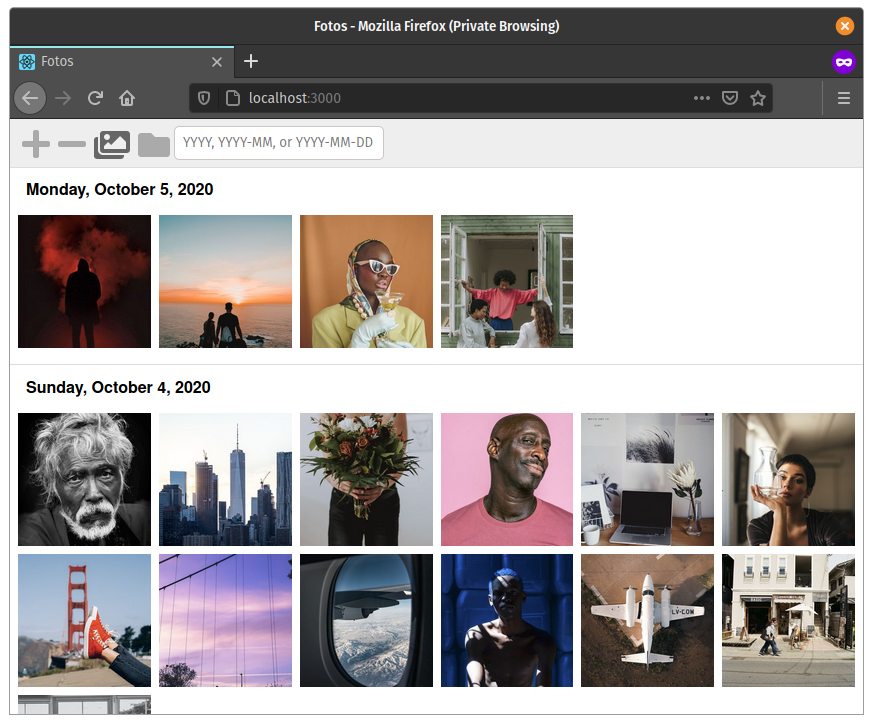
Task: Click the browser forward arrow
Action: [63, 99]
